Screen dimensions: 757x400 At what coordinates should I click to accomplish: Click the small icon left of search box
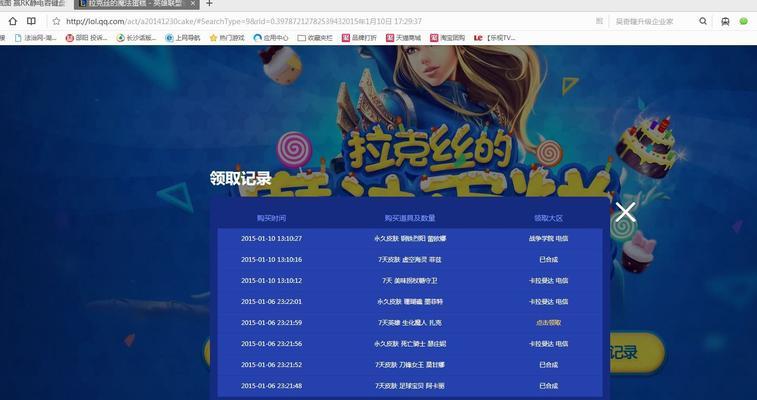(599, 21)
